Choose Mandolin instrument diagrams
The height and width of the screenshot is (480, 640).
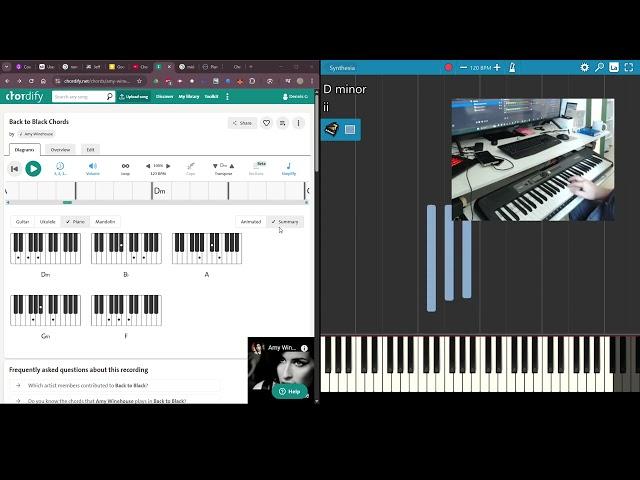click(x=105, y=222)
